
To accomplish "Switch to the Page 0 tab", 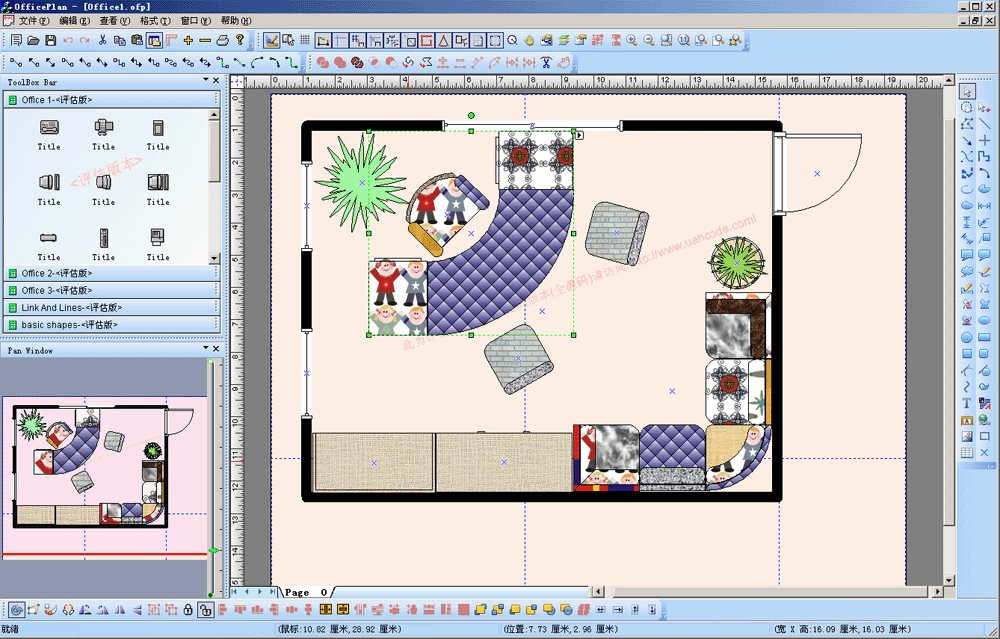I will [306, 592].
